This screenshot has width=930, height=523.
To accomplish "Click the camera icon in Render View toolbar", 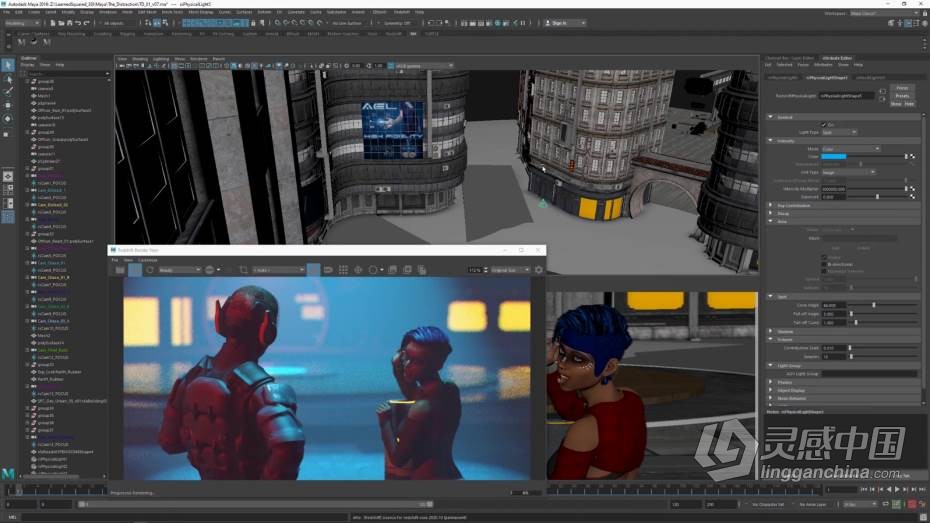I will tap(328, 270).
